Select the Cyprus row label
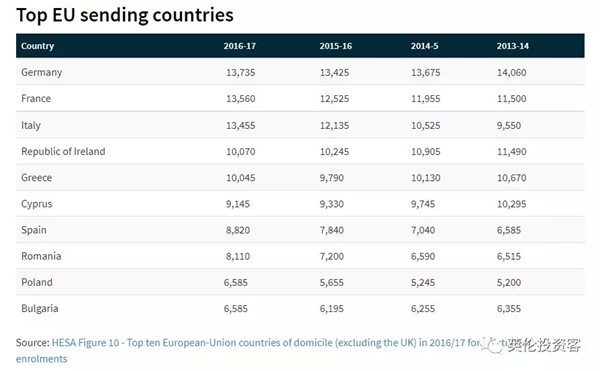Viewport: 600px width, 371px height. [x=36, y=204]
